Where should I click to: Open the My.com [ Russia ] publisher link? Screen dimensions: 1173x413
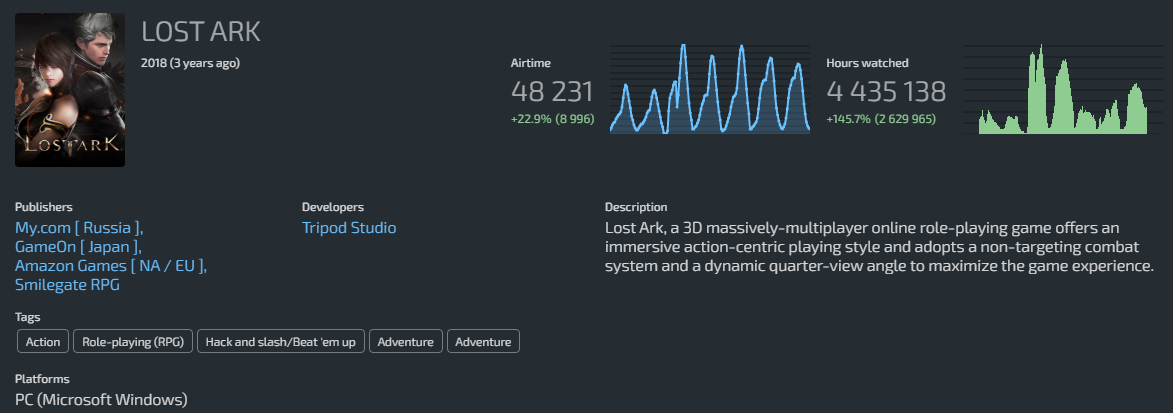coord(79,227)
